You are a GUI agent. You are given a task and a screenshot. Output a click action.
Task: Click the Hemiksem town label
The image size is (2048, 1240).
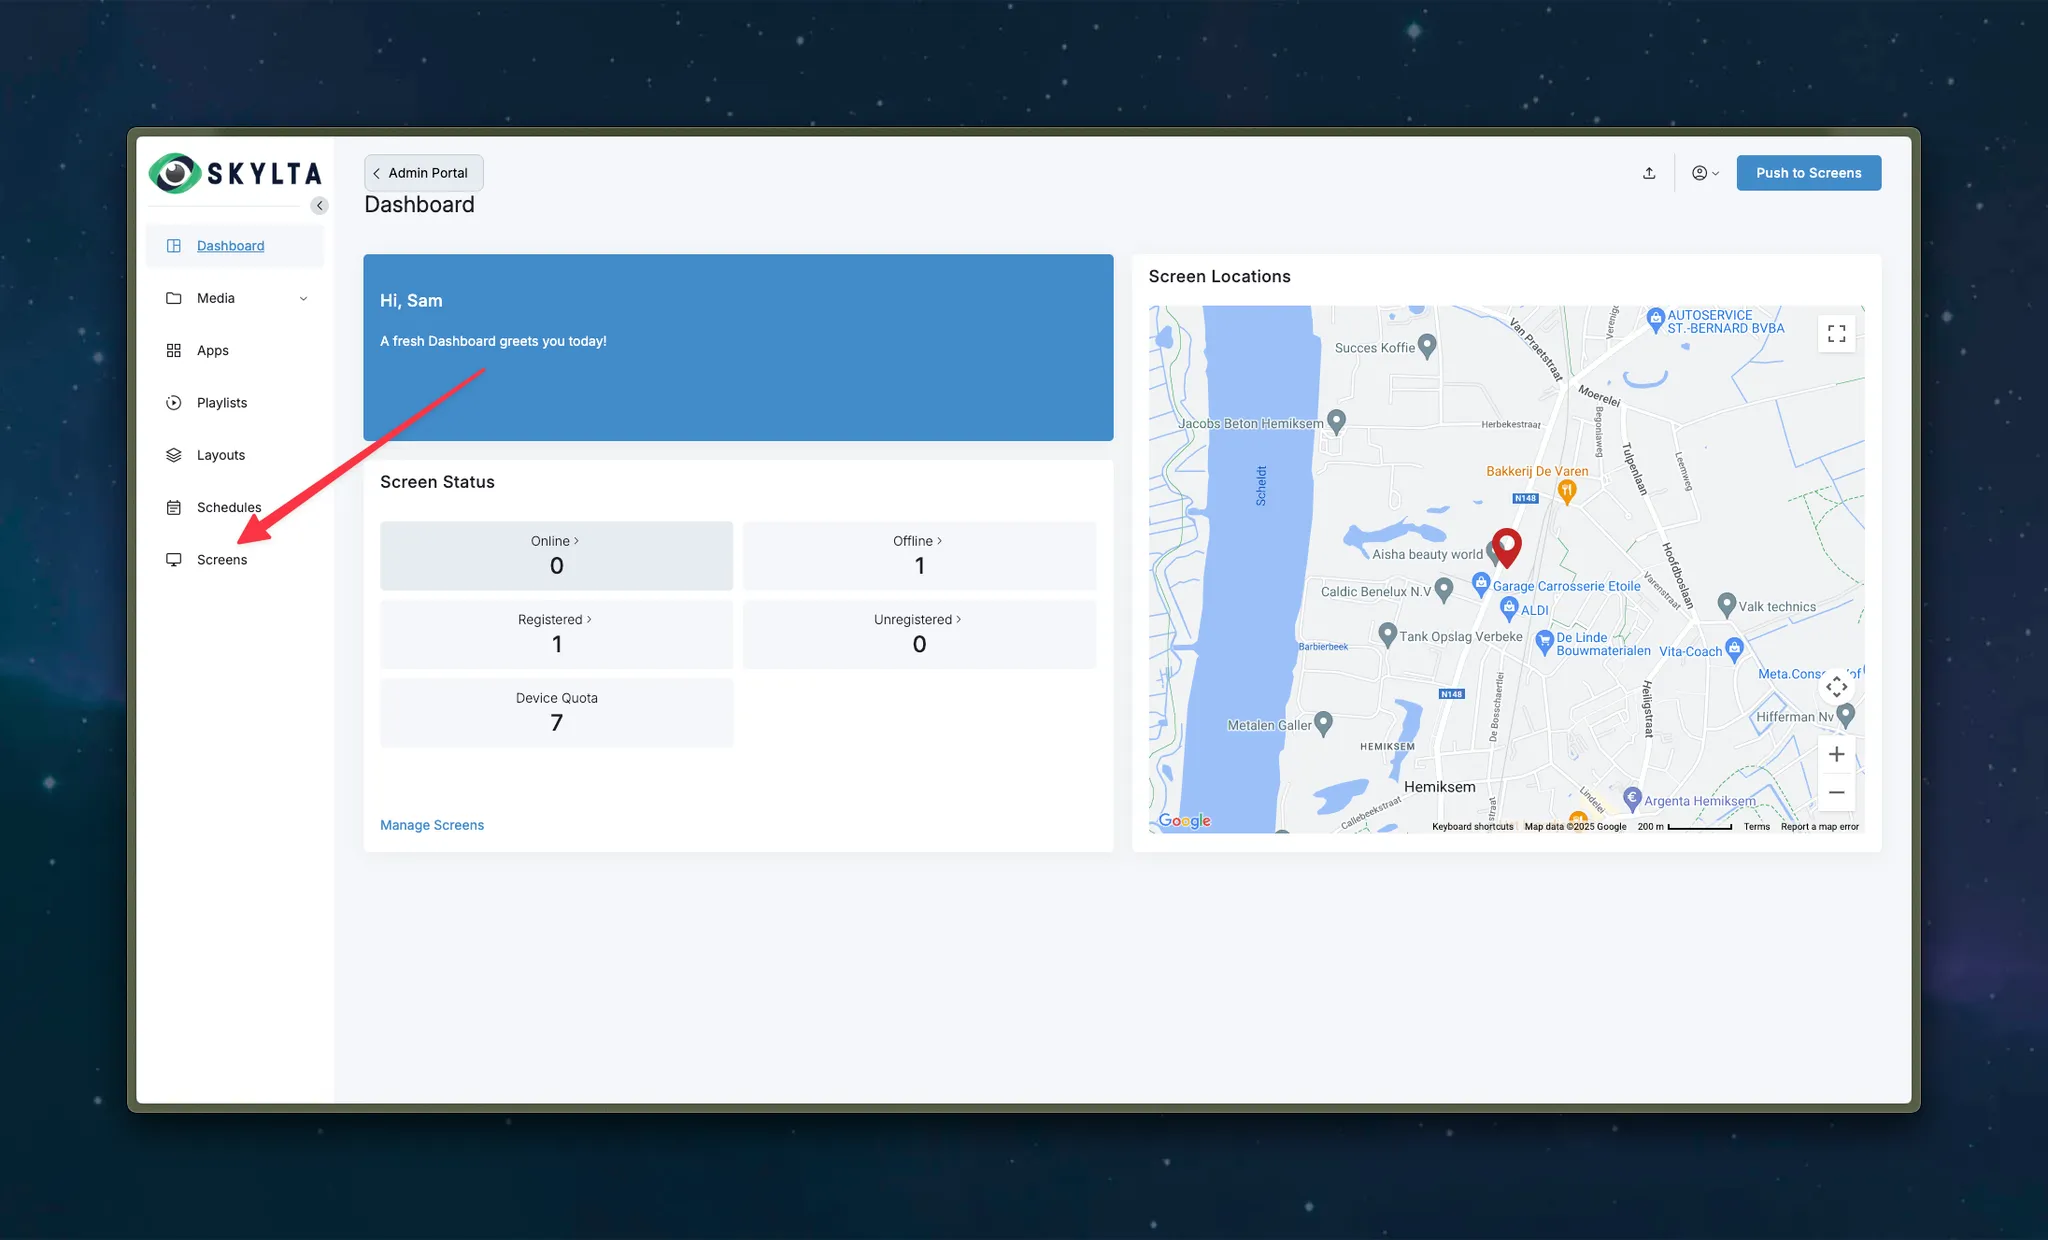pos(1439,787)
